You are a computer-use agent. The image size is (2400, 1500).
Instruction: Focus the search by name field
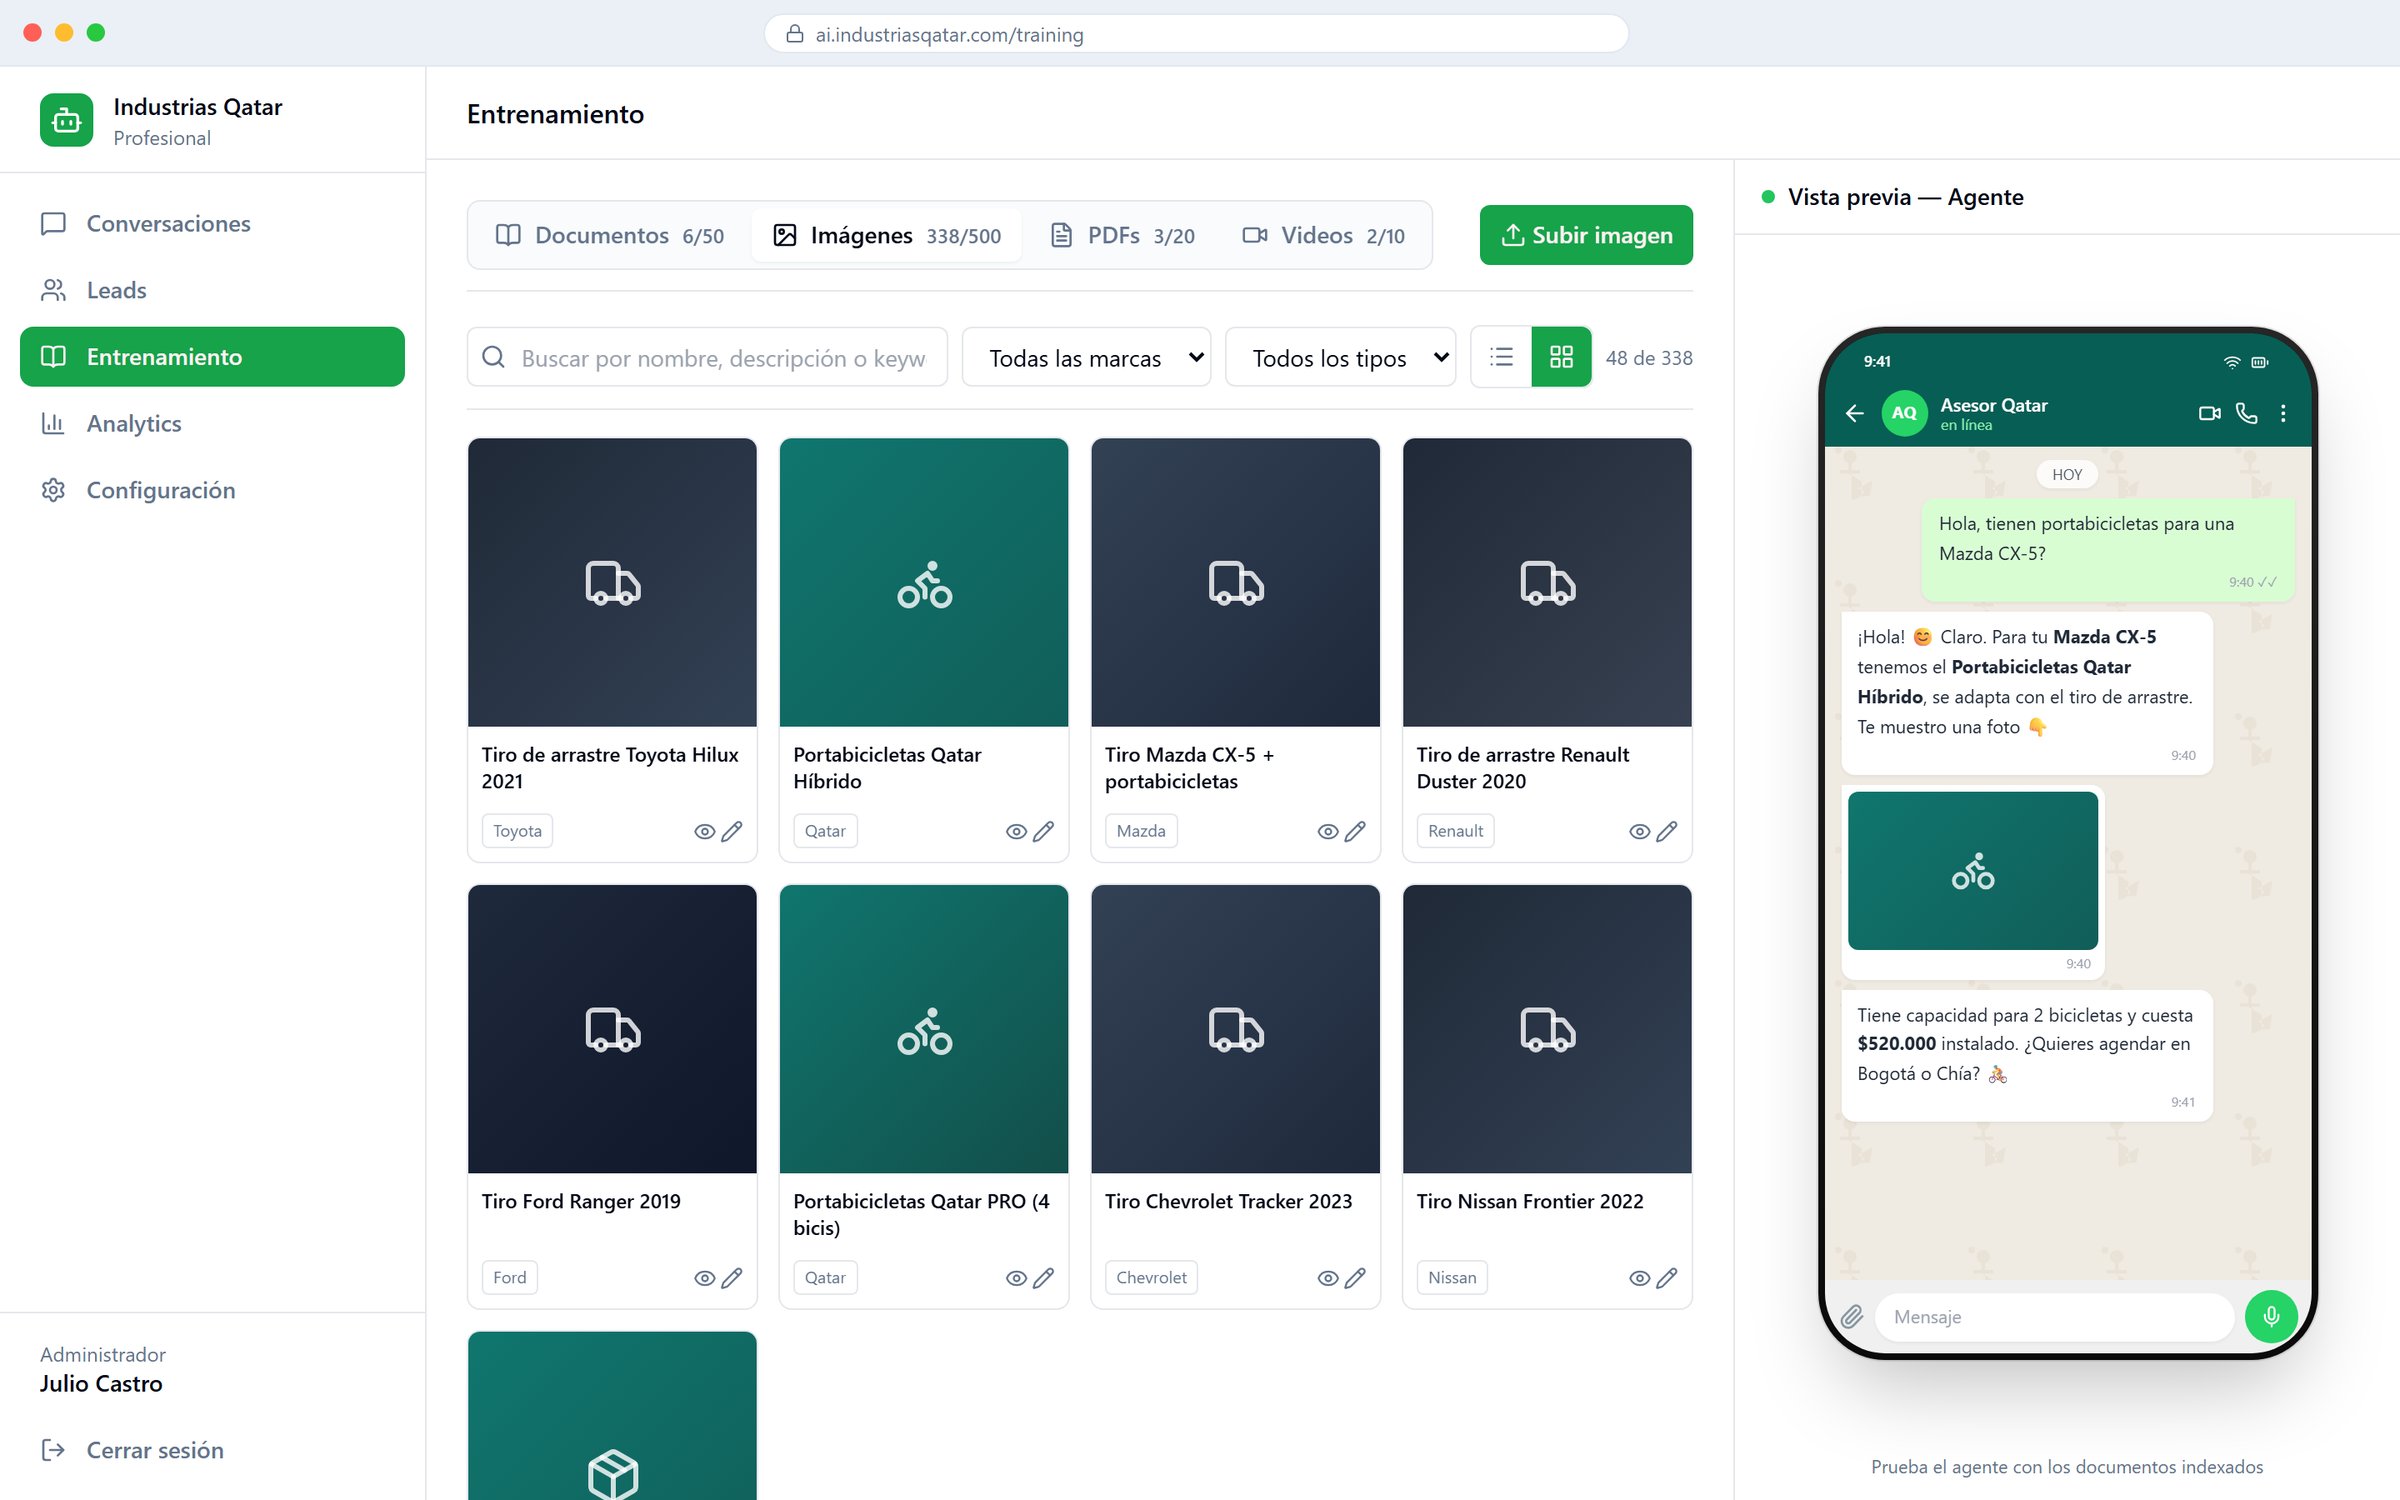707,357
